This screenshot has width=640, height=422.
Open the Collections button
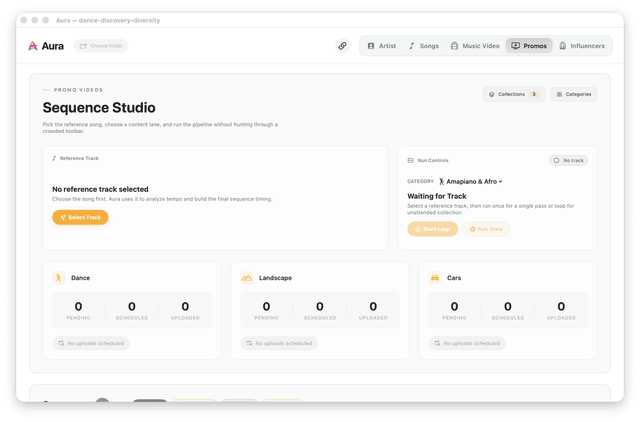514,94
